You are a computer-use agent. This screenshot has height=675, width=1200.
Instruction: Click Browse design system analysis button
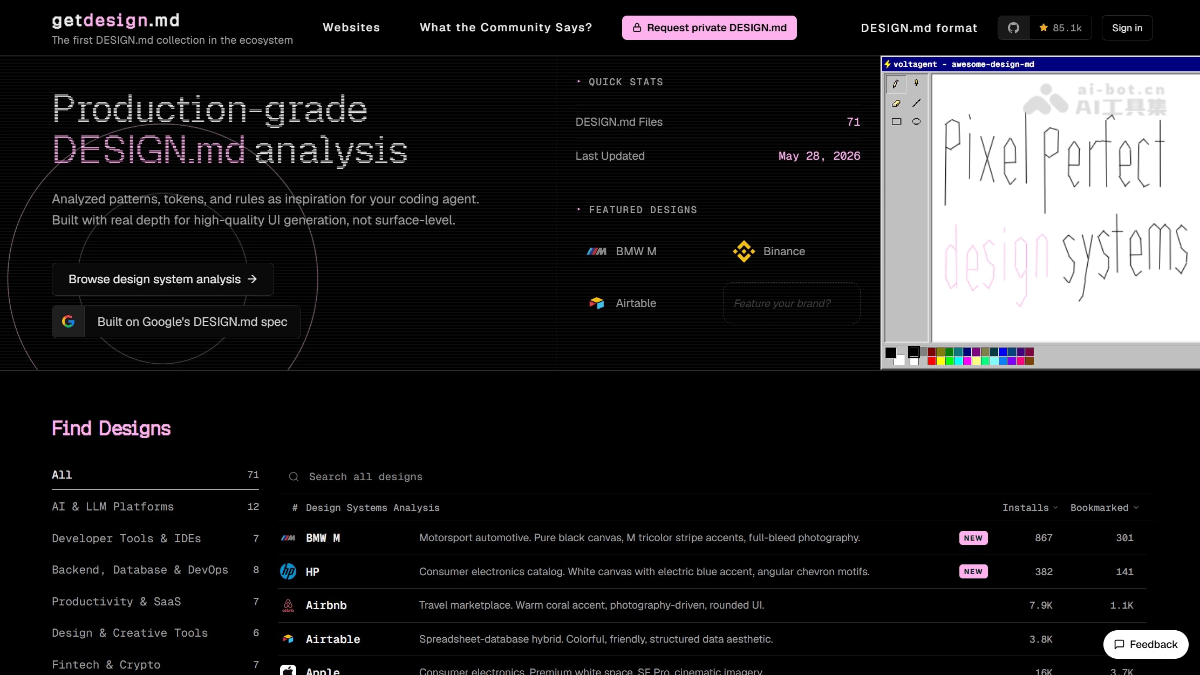[x=163, y=279]
